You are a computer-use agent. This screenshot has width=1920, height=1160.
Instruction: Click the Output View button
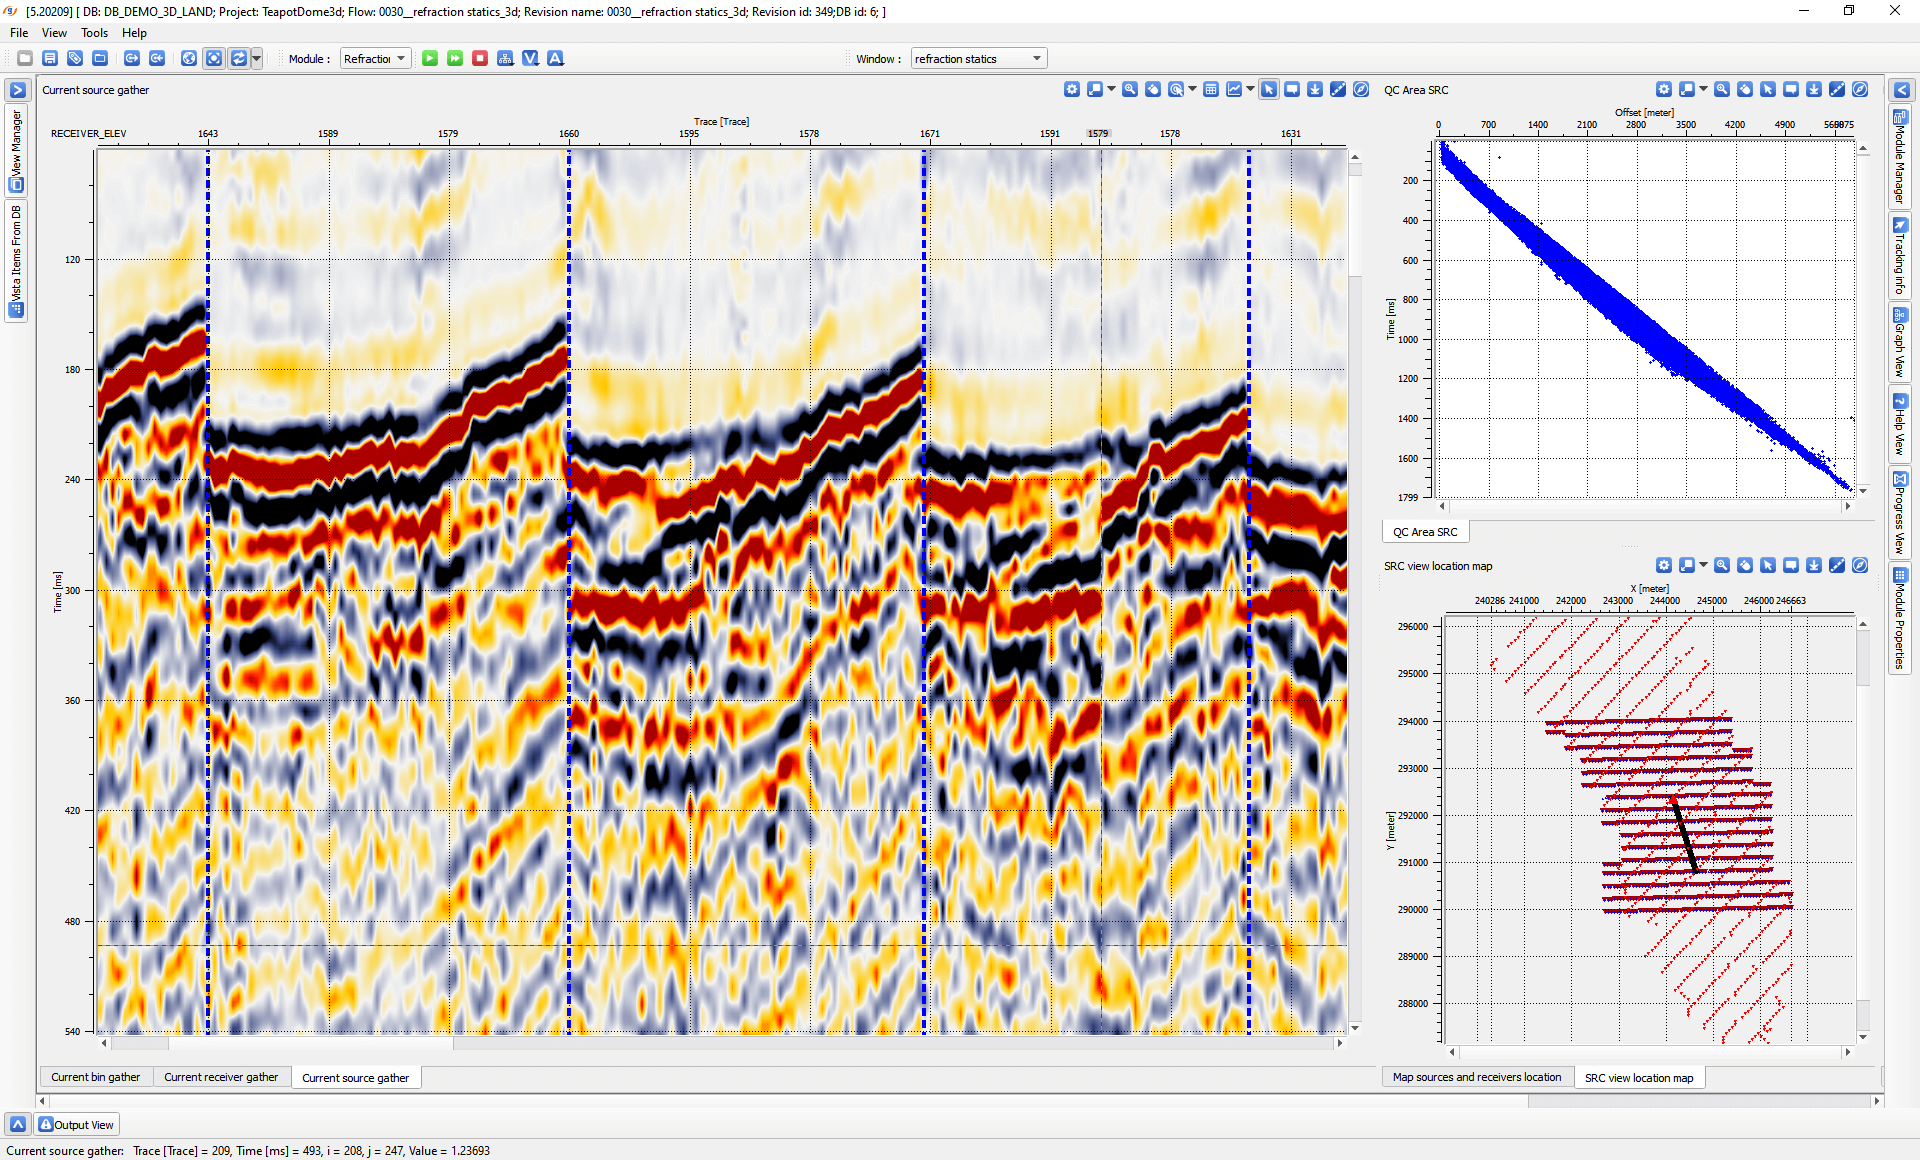click(x=77, y=1125)
